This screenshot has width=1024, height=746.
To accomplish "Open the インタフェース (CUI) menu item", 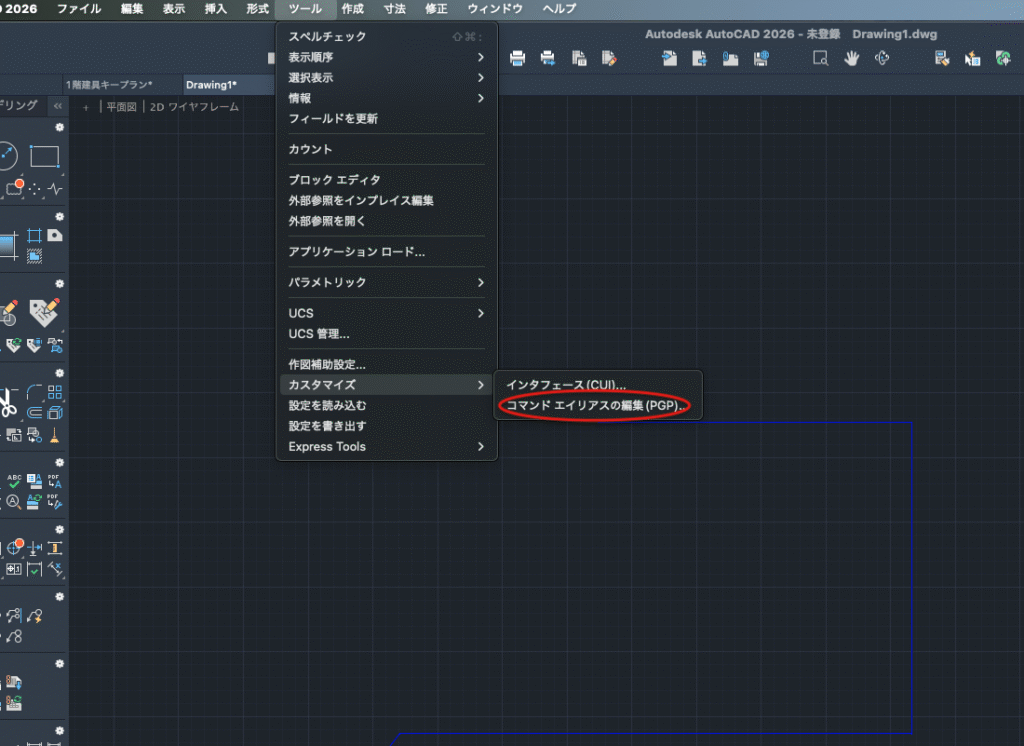I will (566, 385).
